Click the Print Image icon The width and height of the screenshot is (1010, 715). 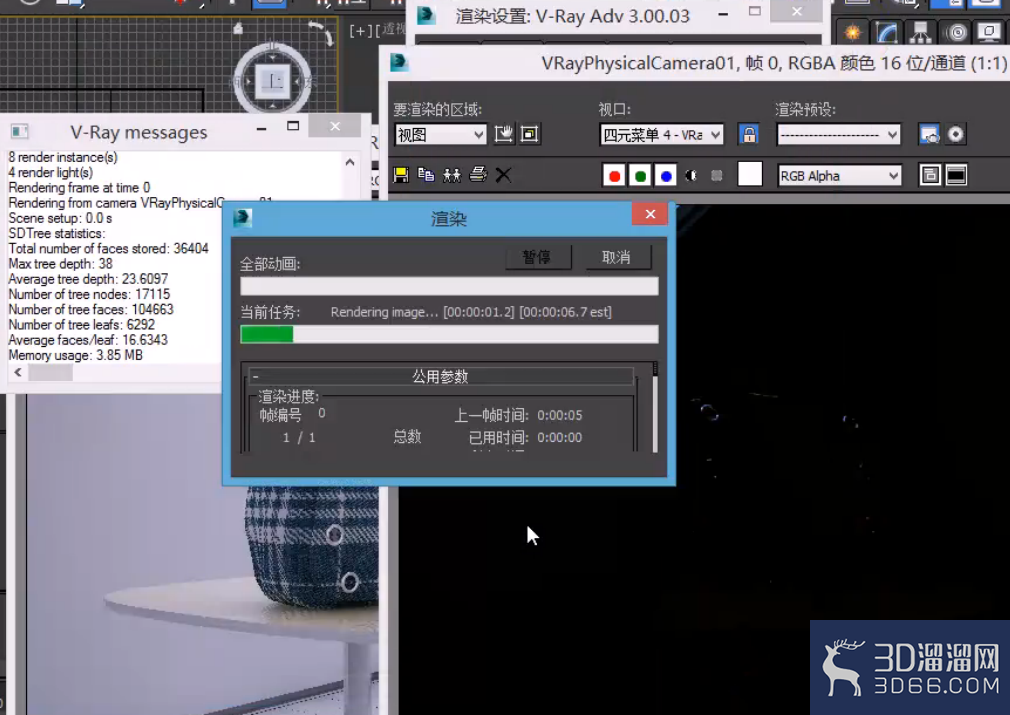478,175
